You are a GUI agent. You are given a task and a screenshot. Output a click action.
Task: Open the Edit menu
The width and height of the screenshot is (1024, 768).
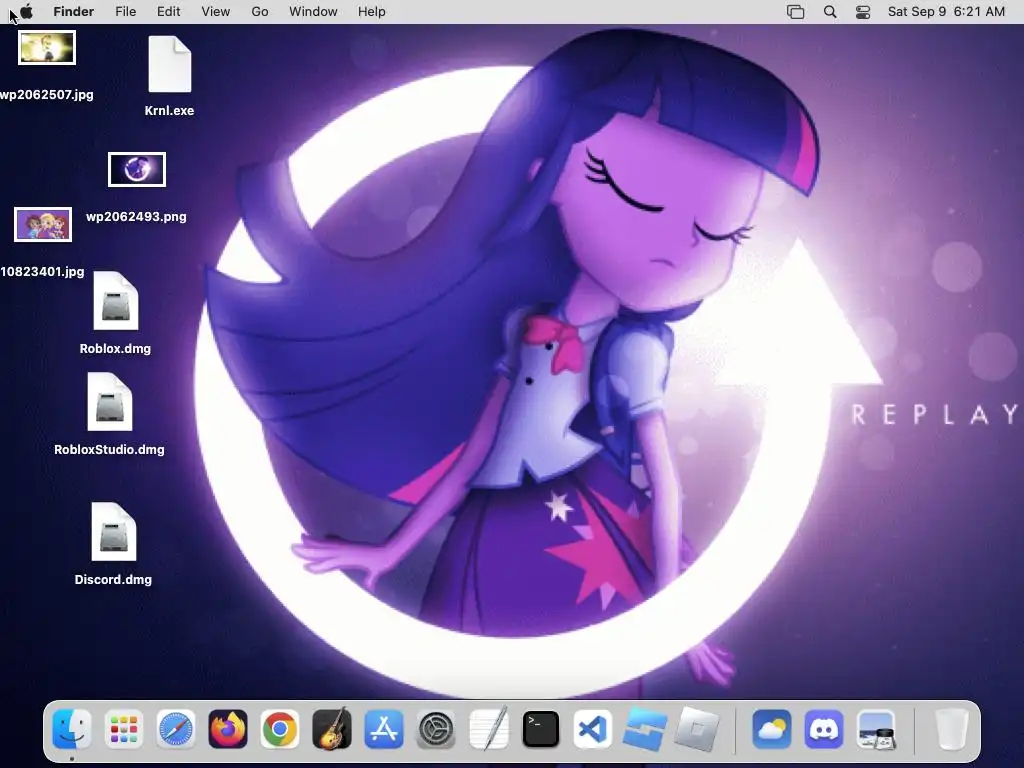tap(168, 12)
